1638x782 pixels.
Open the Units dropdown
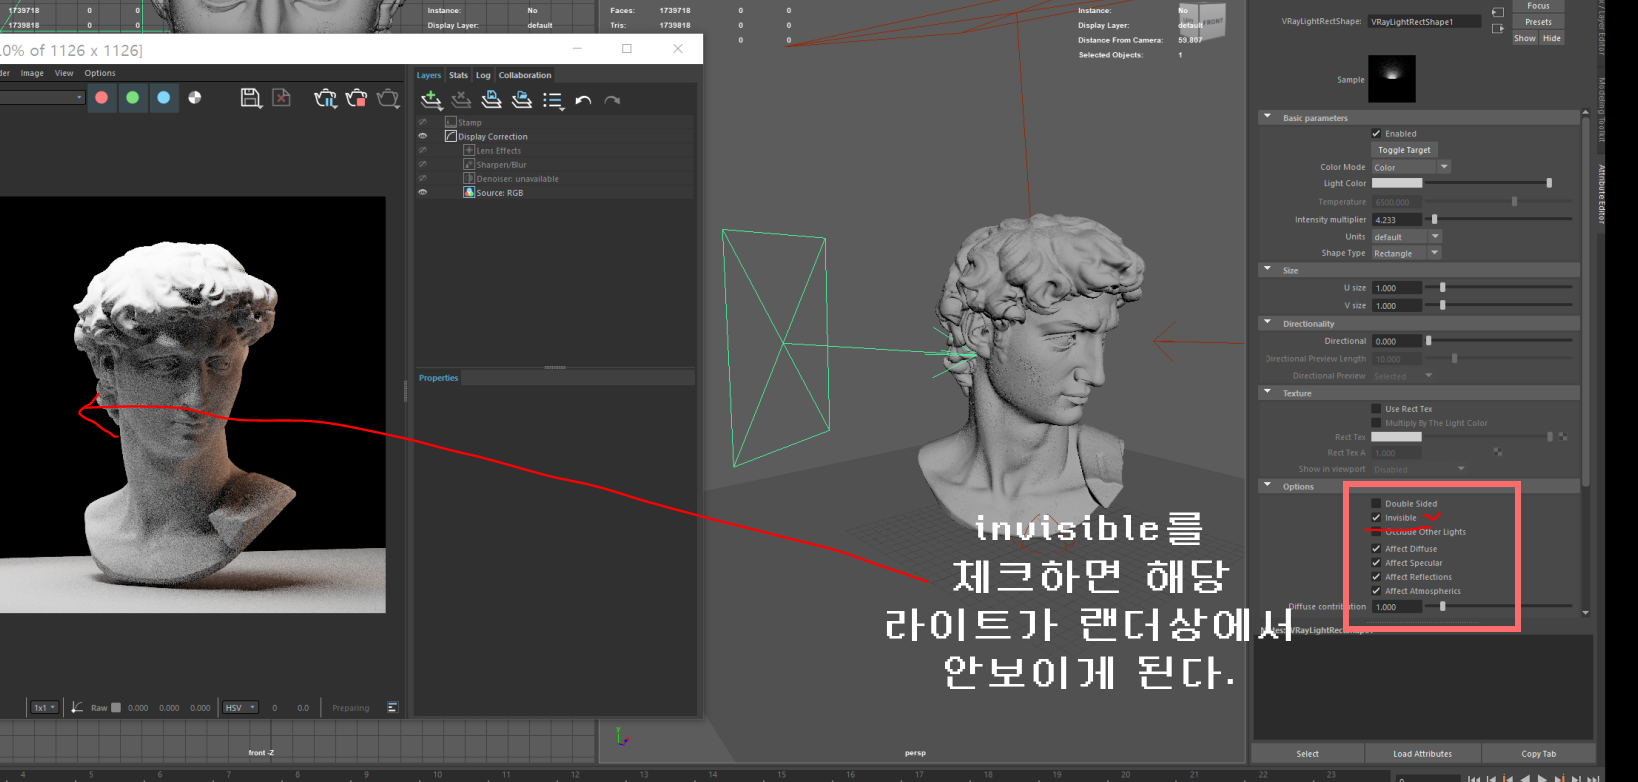[1406, 237]
